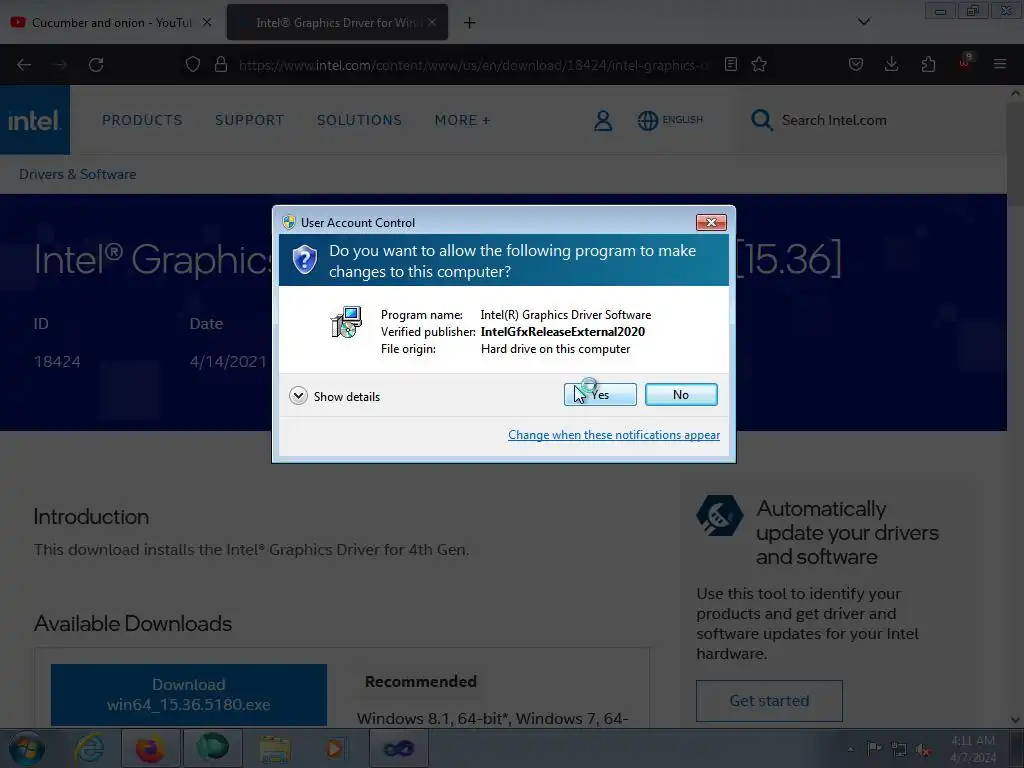Screen dimensions: 1024x768
Task: Click the site security padlock icon
Action: pyautogui.click(x=221, y=64)
